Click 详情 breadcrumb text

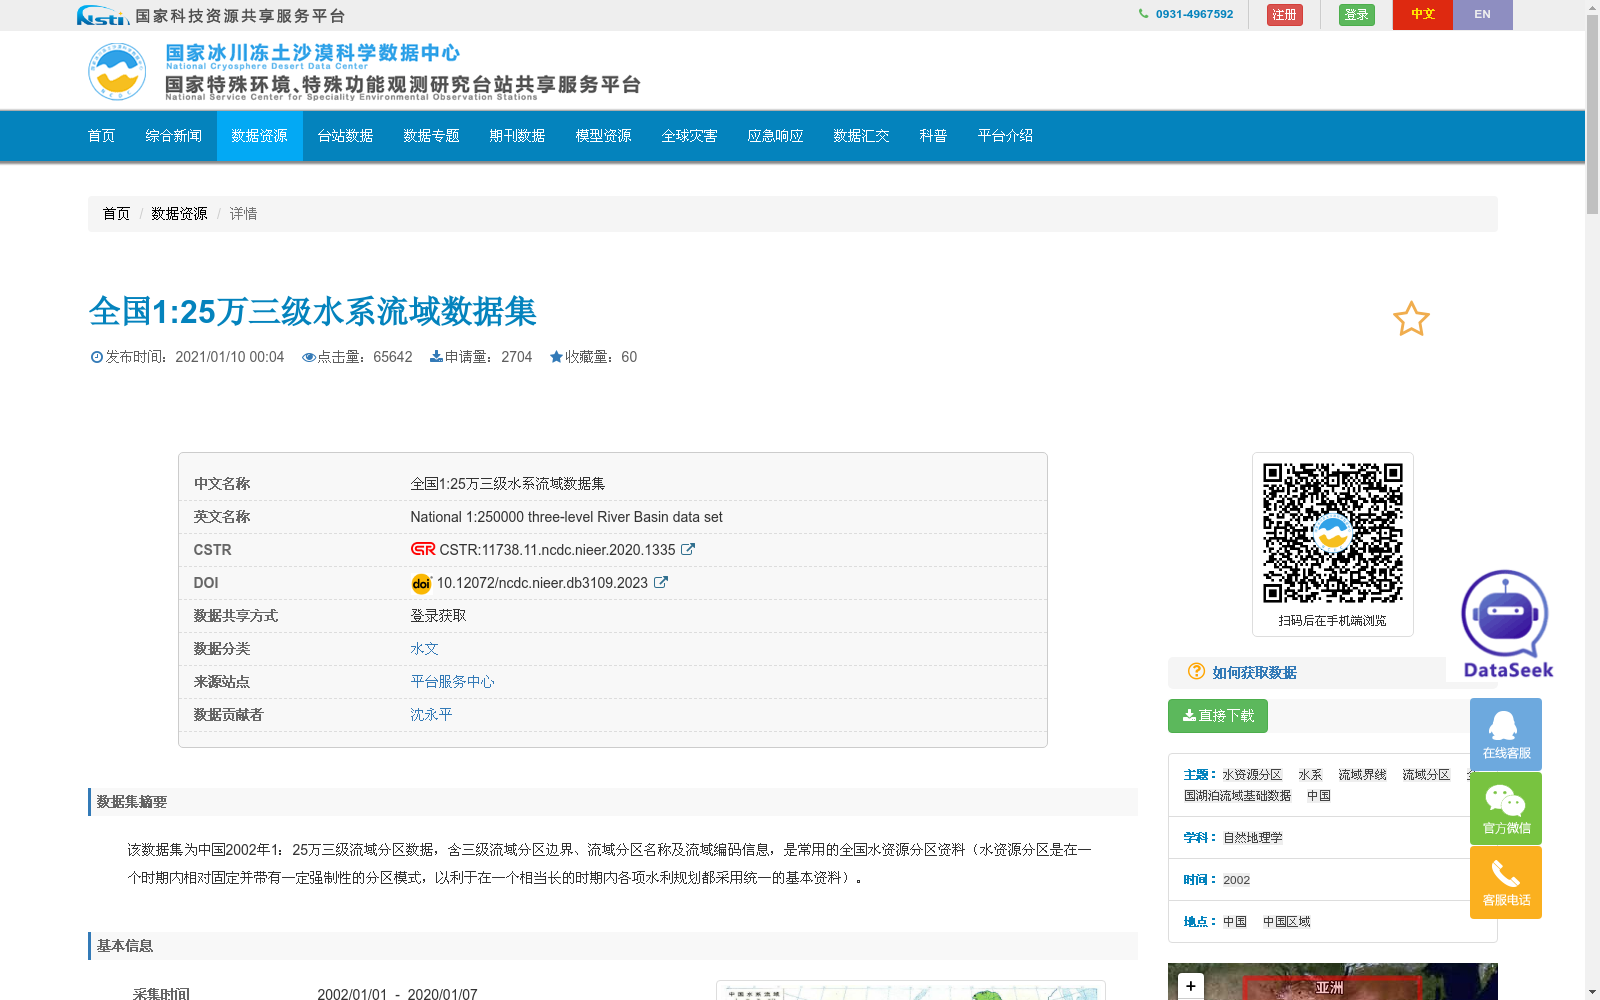[244, 214]
